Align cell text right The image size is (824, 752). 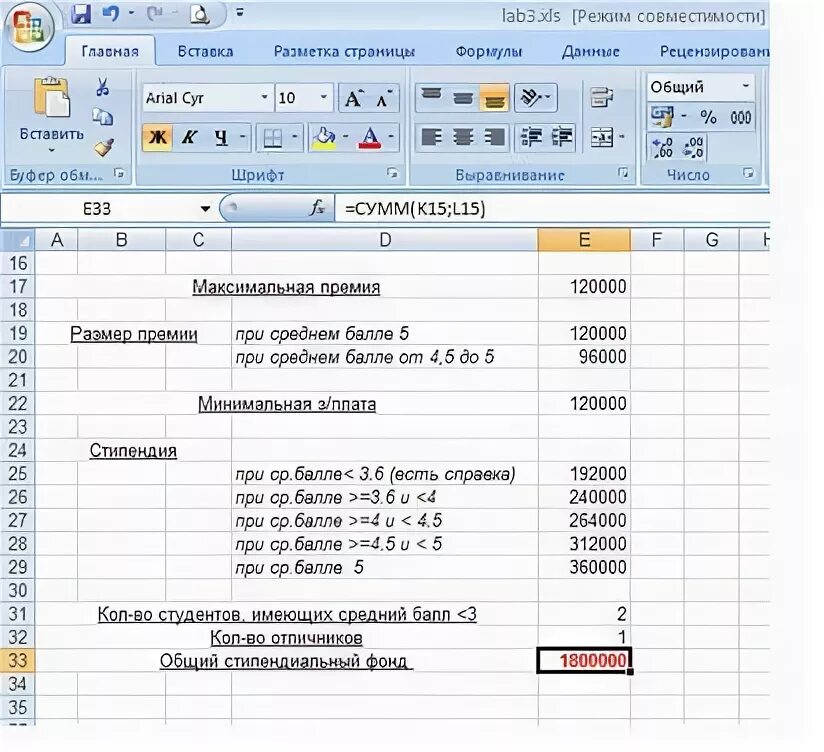(494, 137)
